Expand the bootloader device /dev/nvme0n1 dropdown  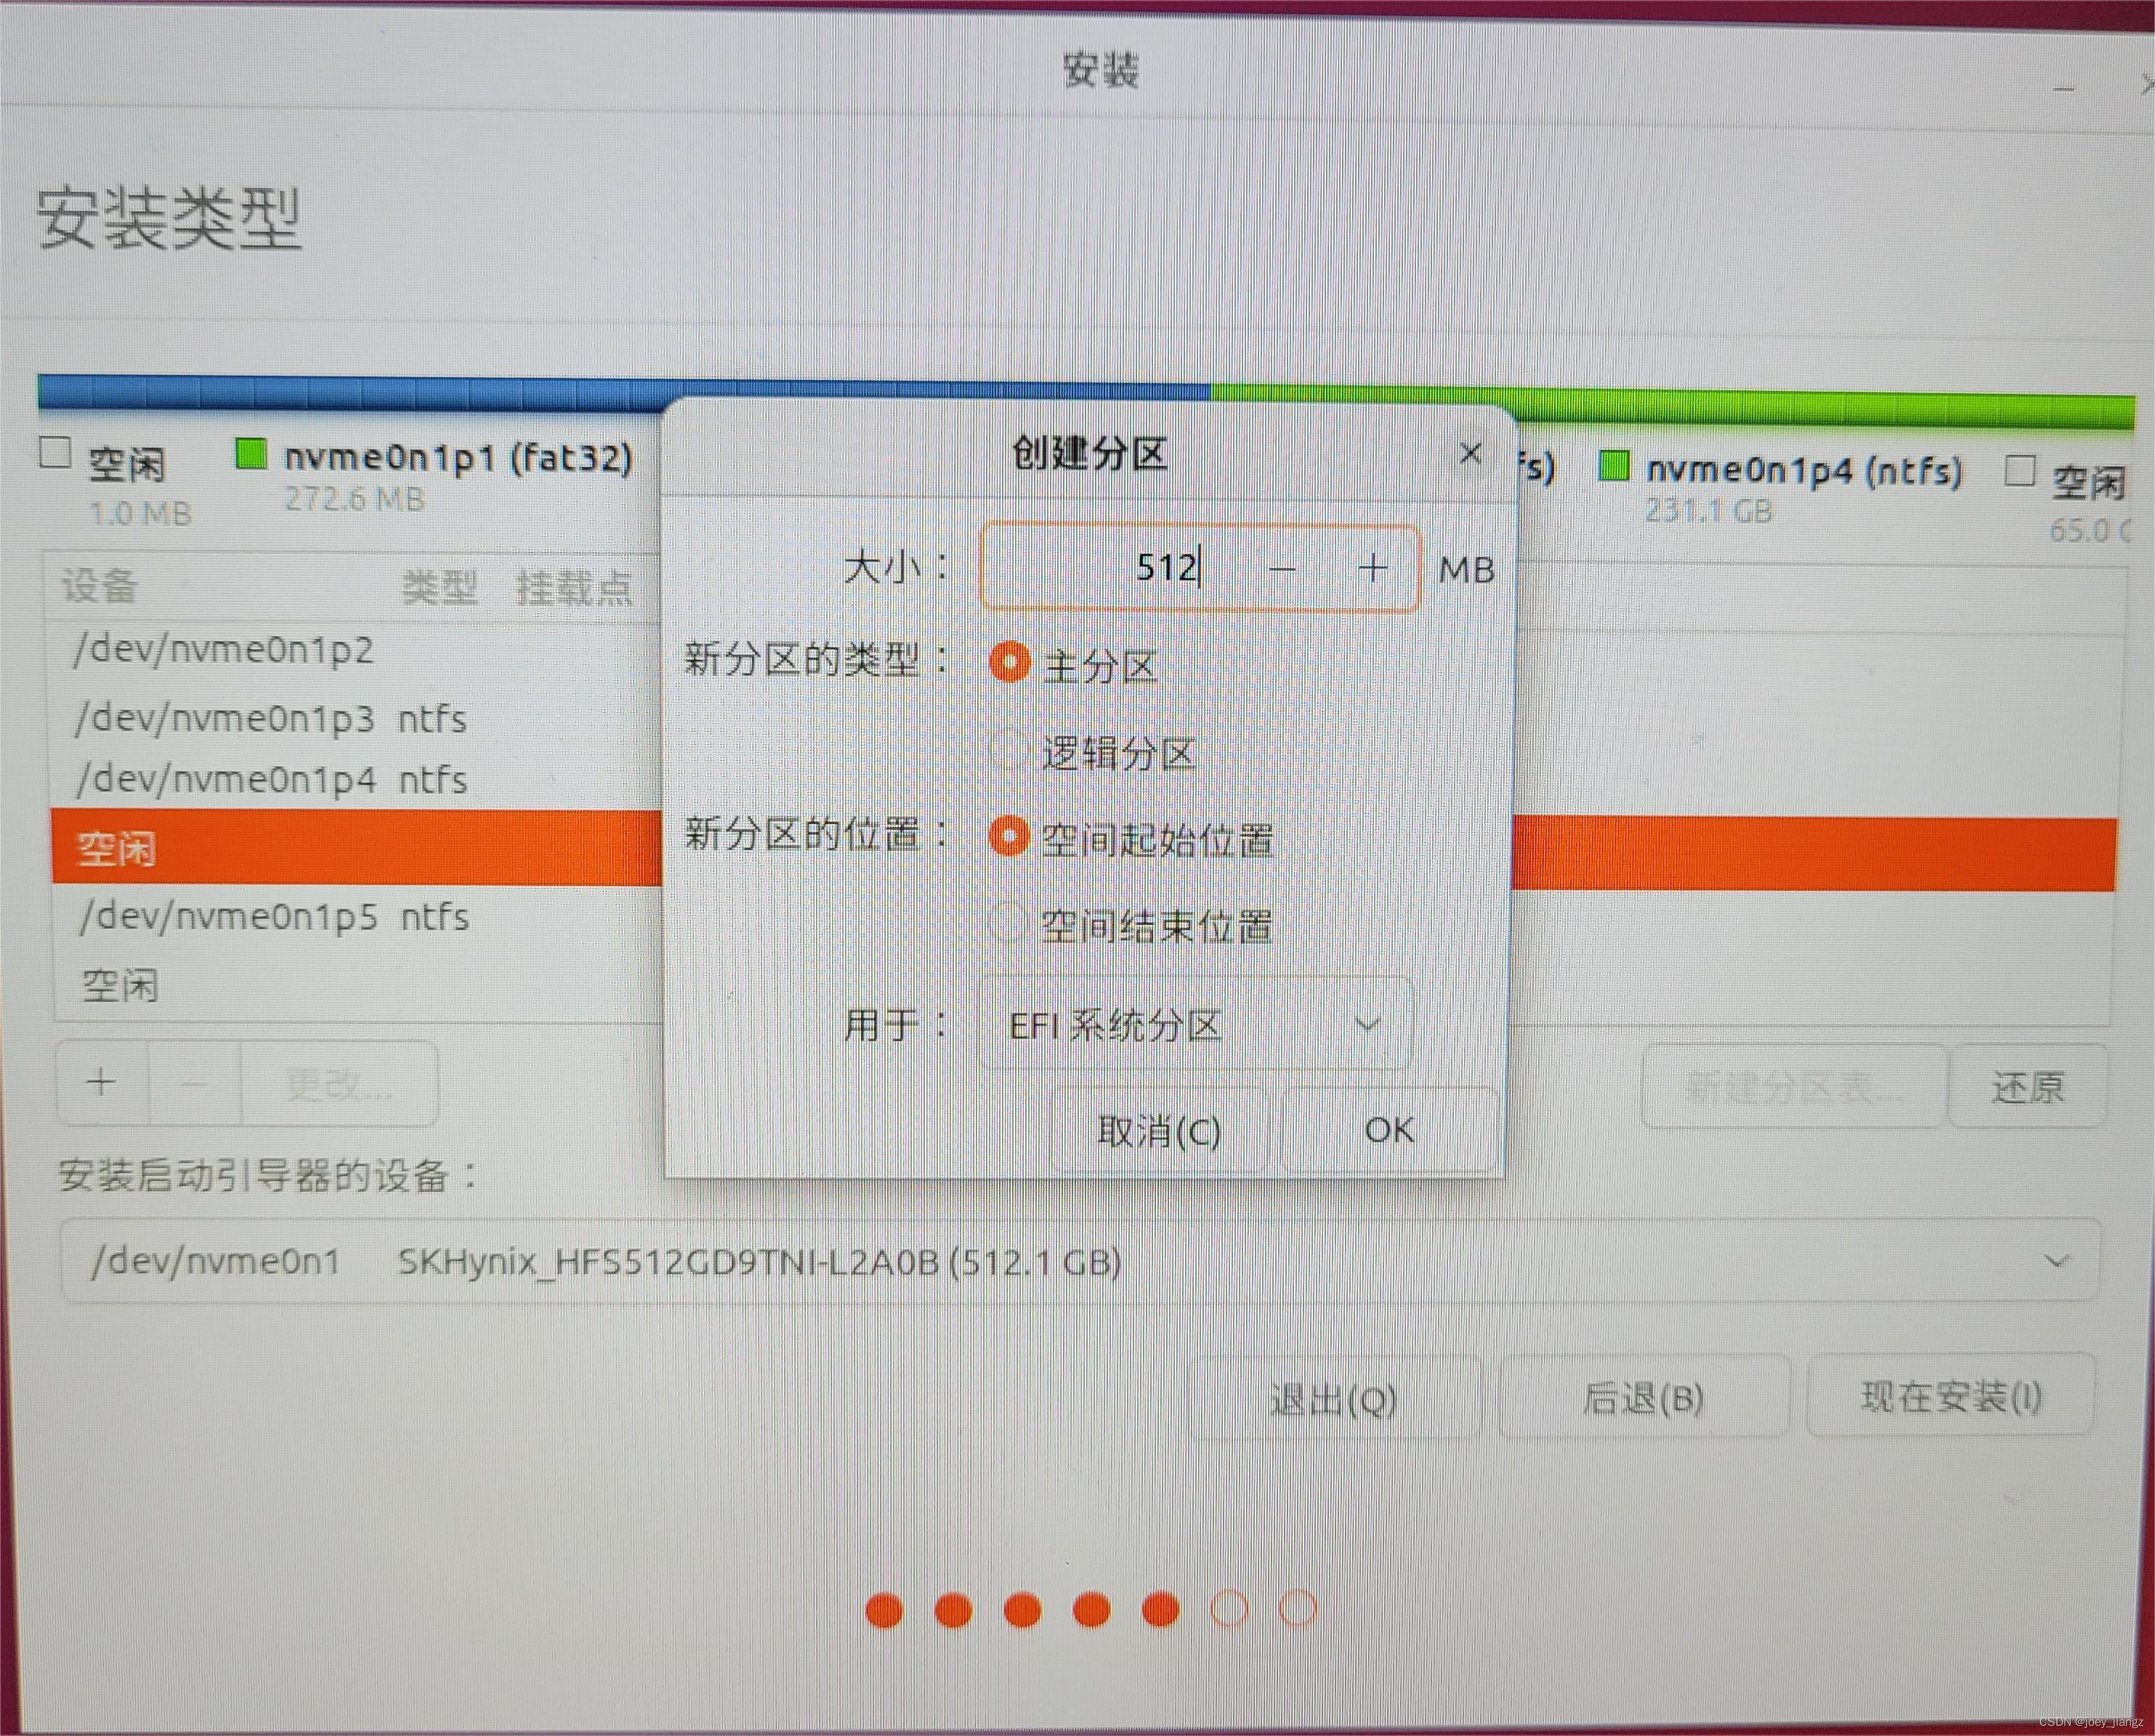(x=1079, y=1261)
